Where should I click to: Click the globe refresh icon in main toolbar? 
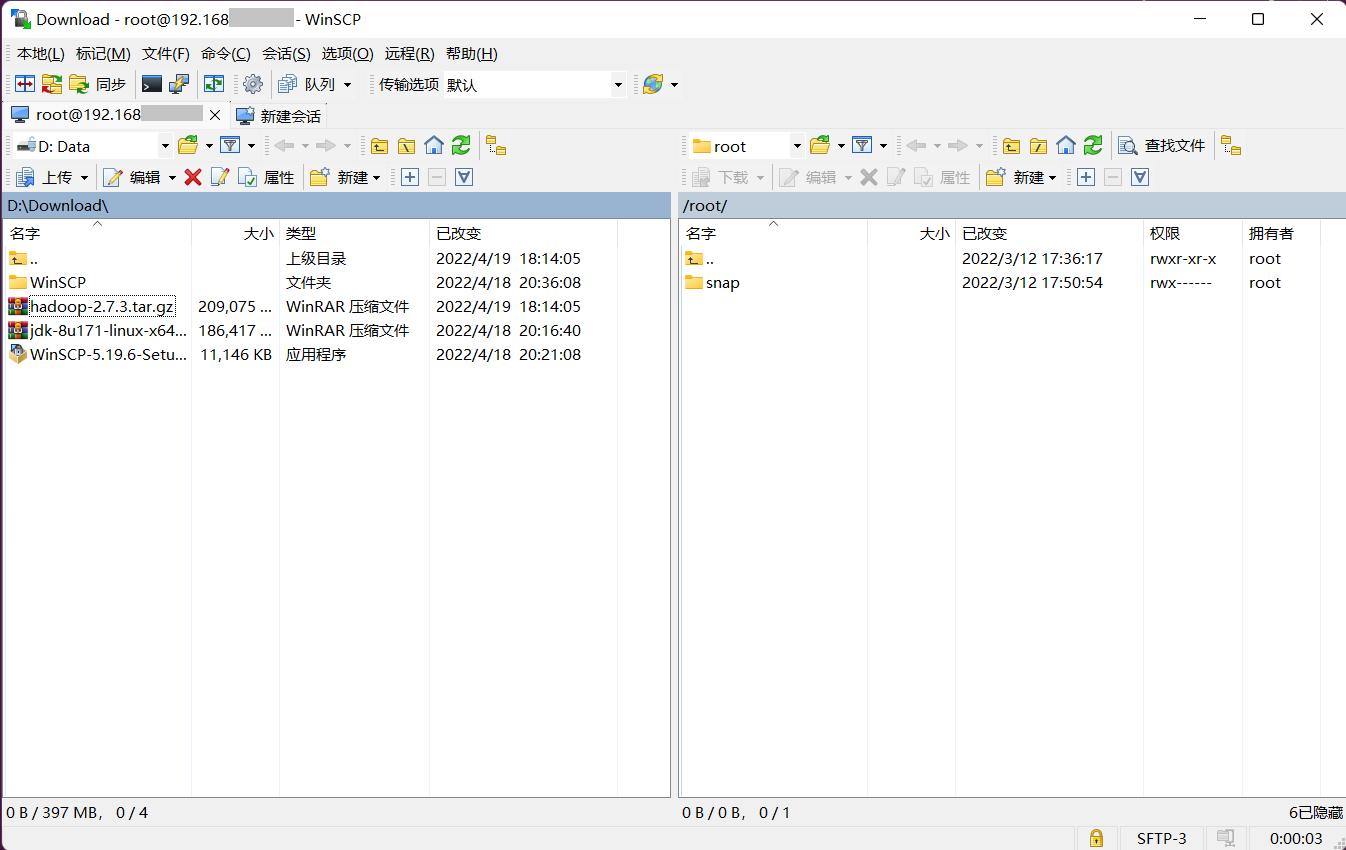653,85
